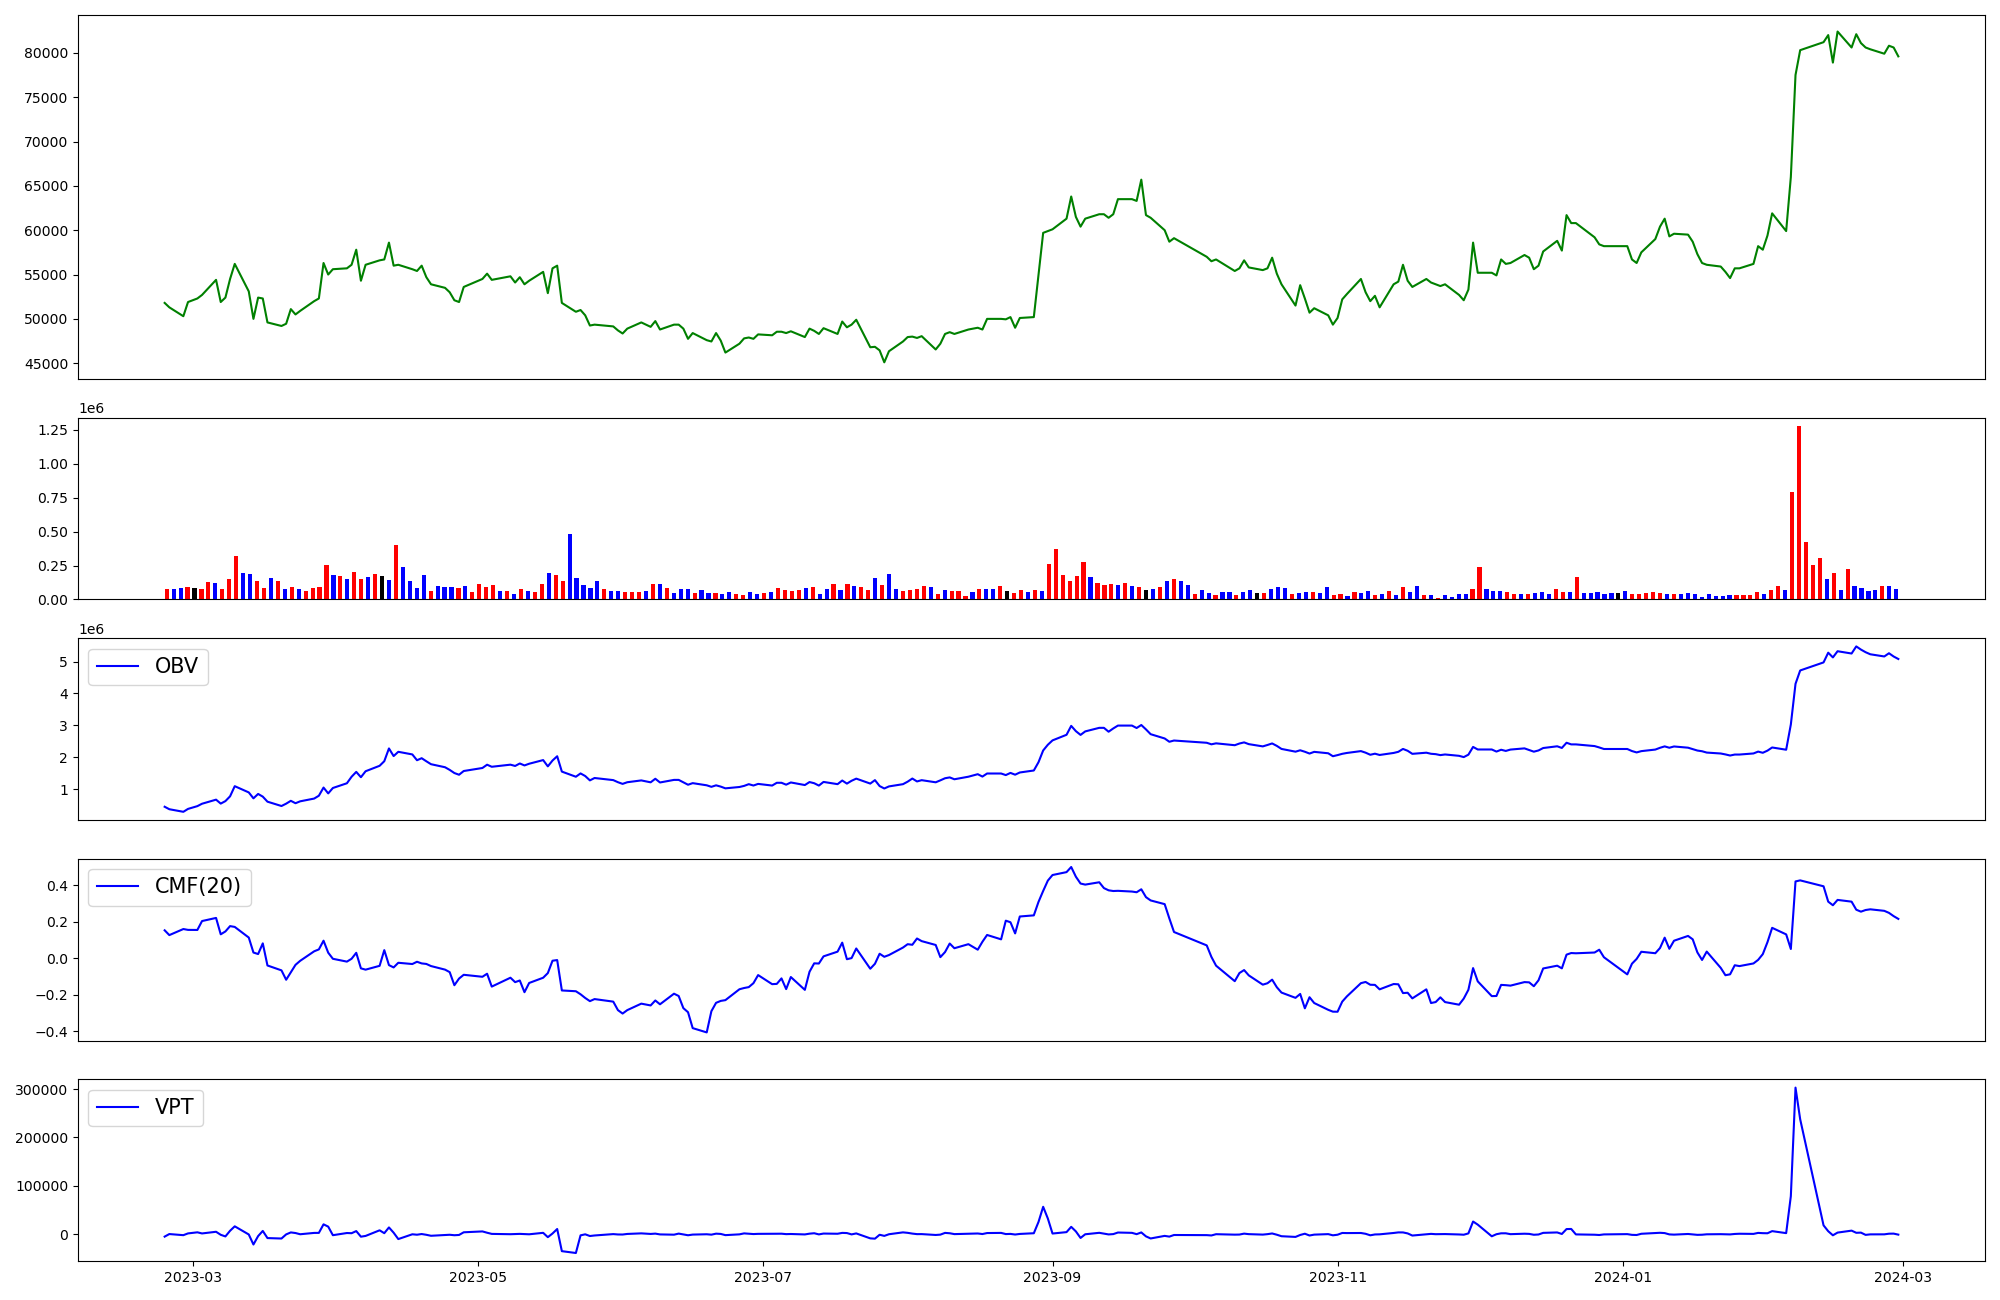Click the 2024-01 date tick label
The image size is (2000, 1300).
coord(1623,1277)
